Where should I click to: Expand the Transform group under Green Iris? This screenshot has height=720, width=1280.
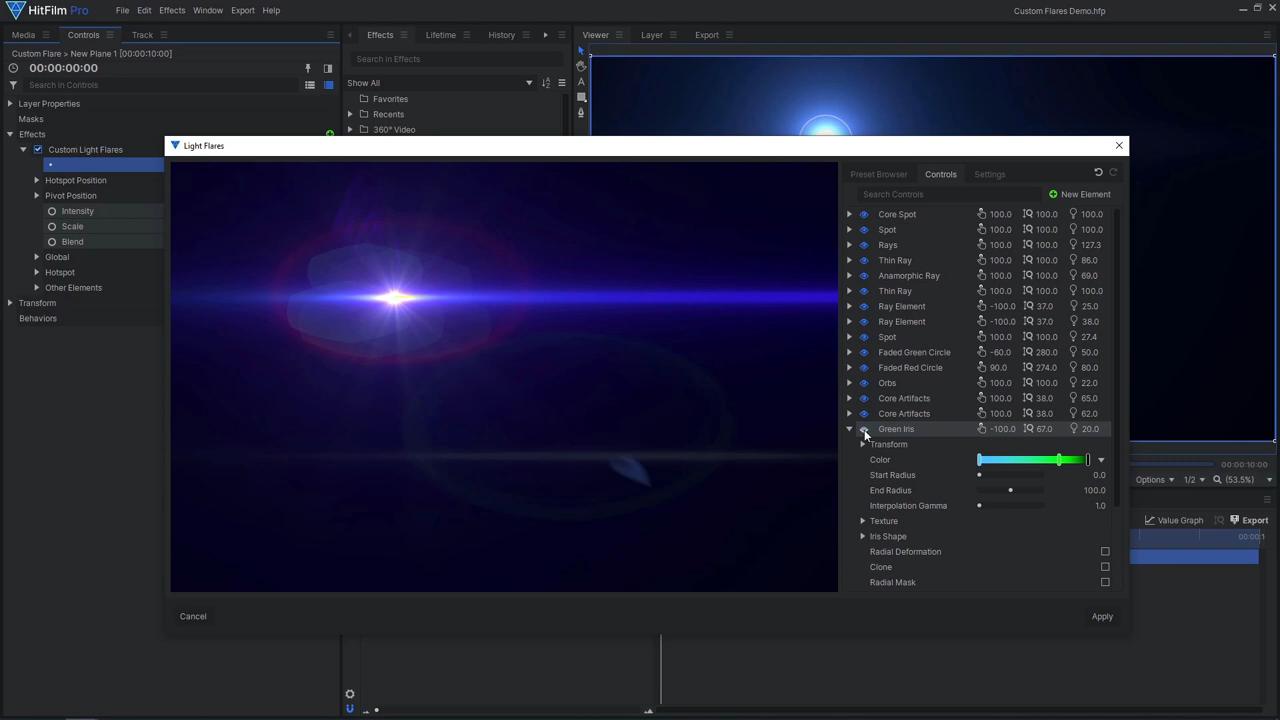point(863,444)
